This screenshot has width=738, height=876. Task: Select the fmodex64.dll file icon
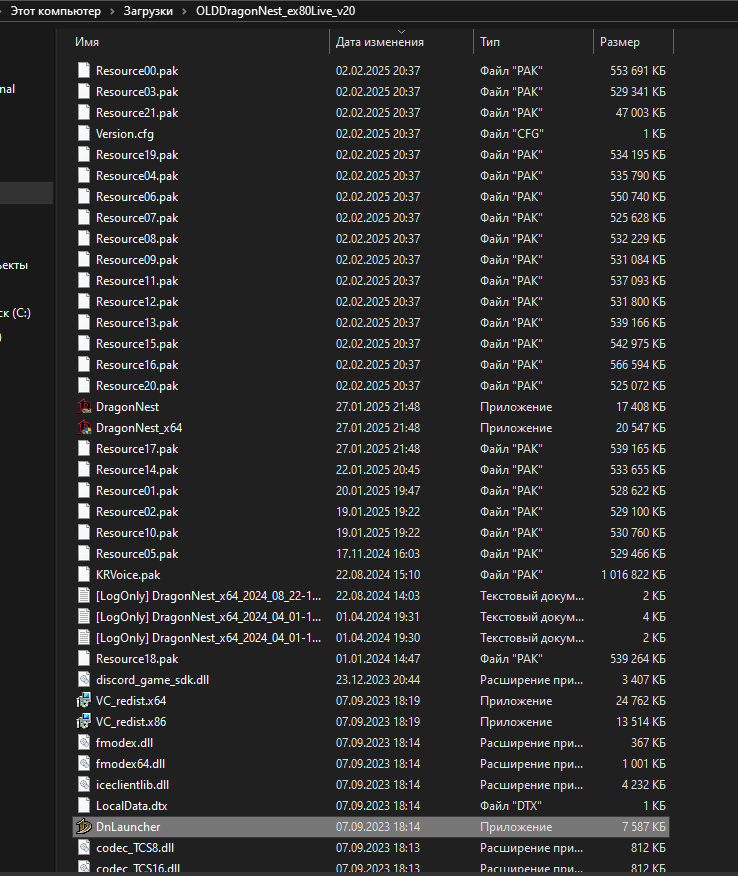pos(84,764)
